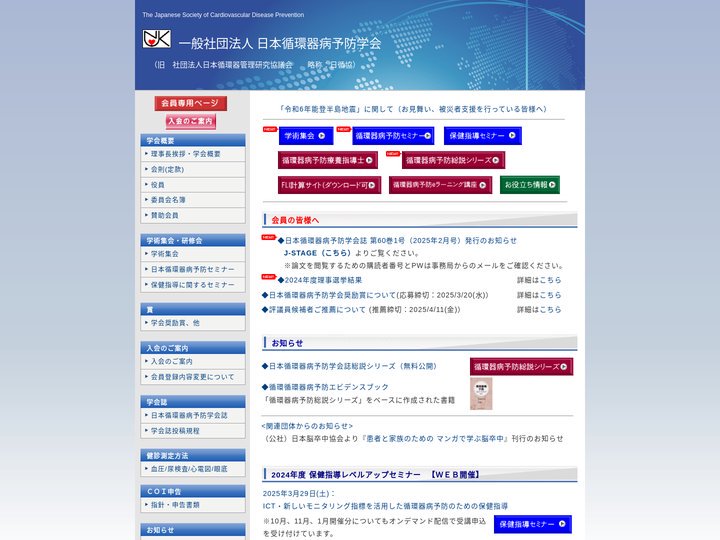Viewport: 720px width, 540px height.
Task: Click the evidence book cover thumbnail
Action: pyautogui.click(x=481, y=394)
